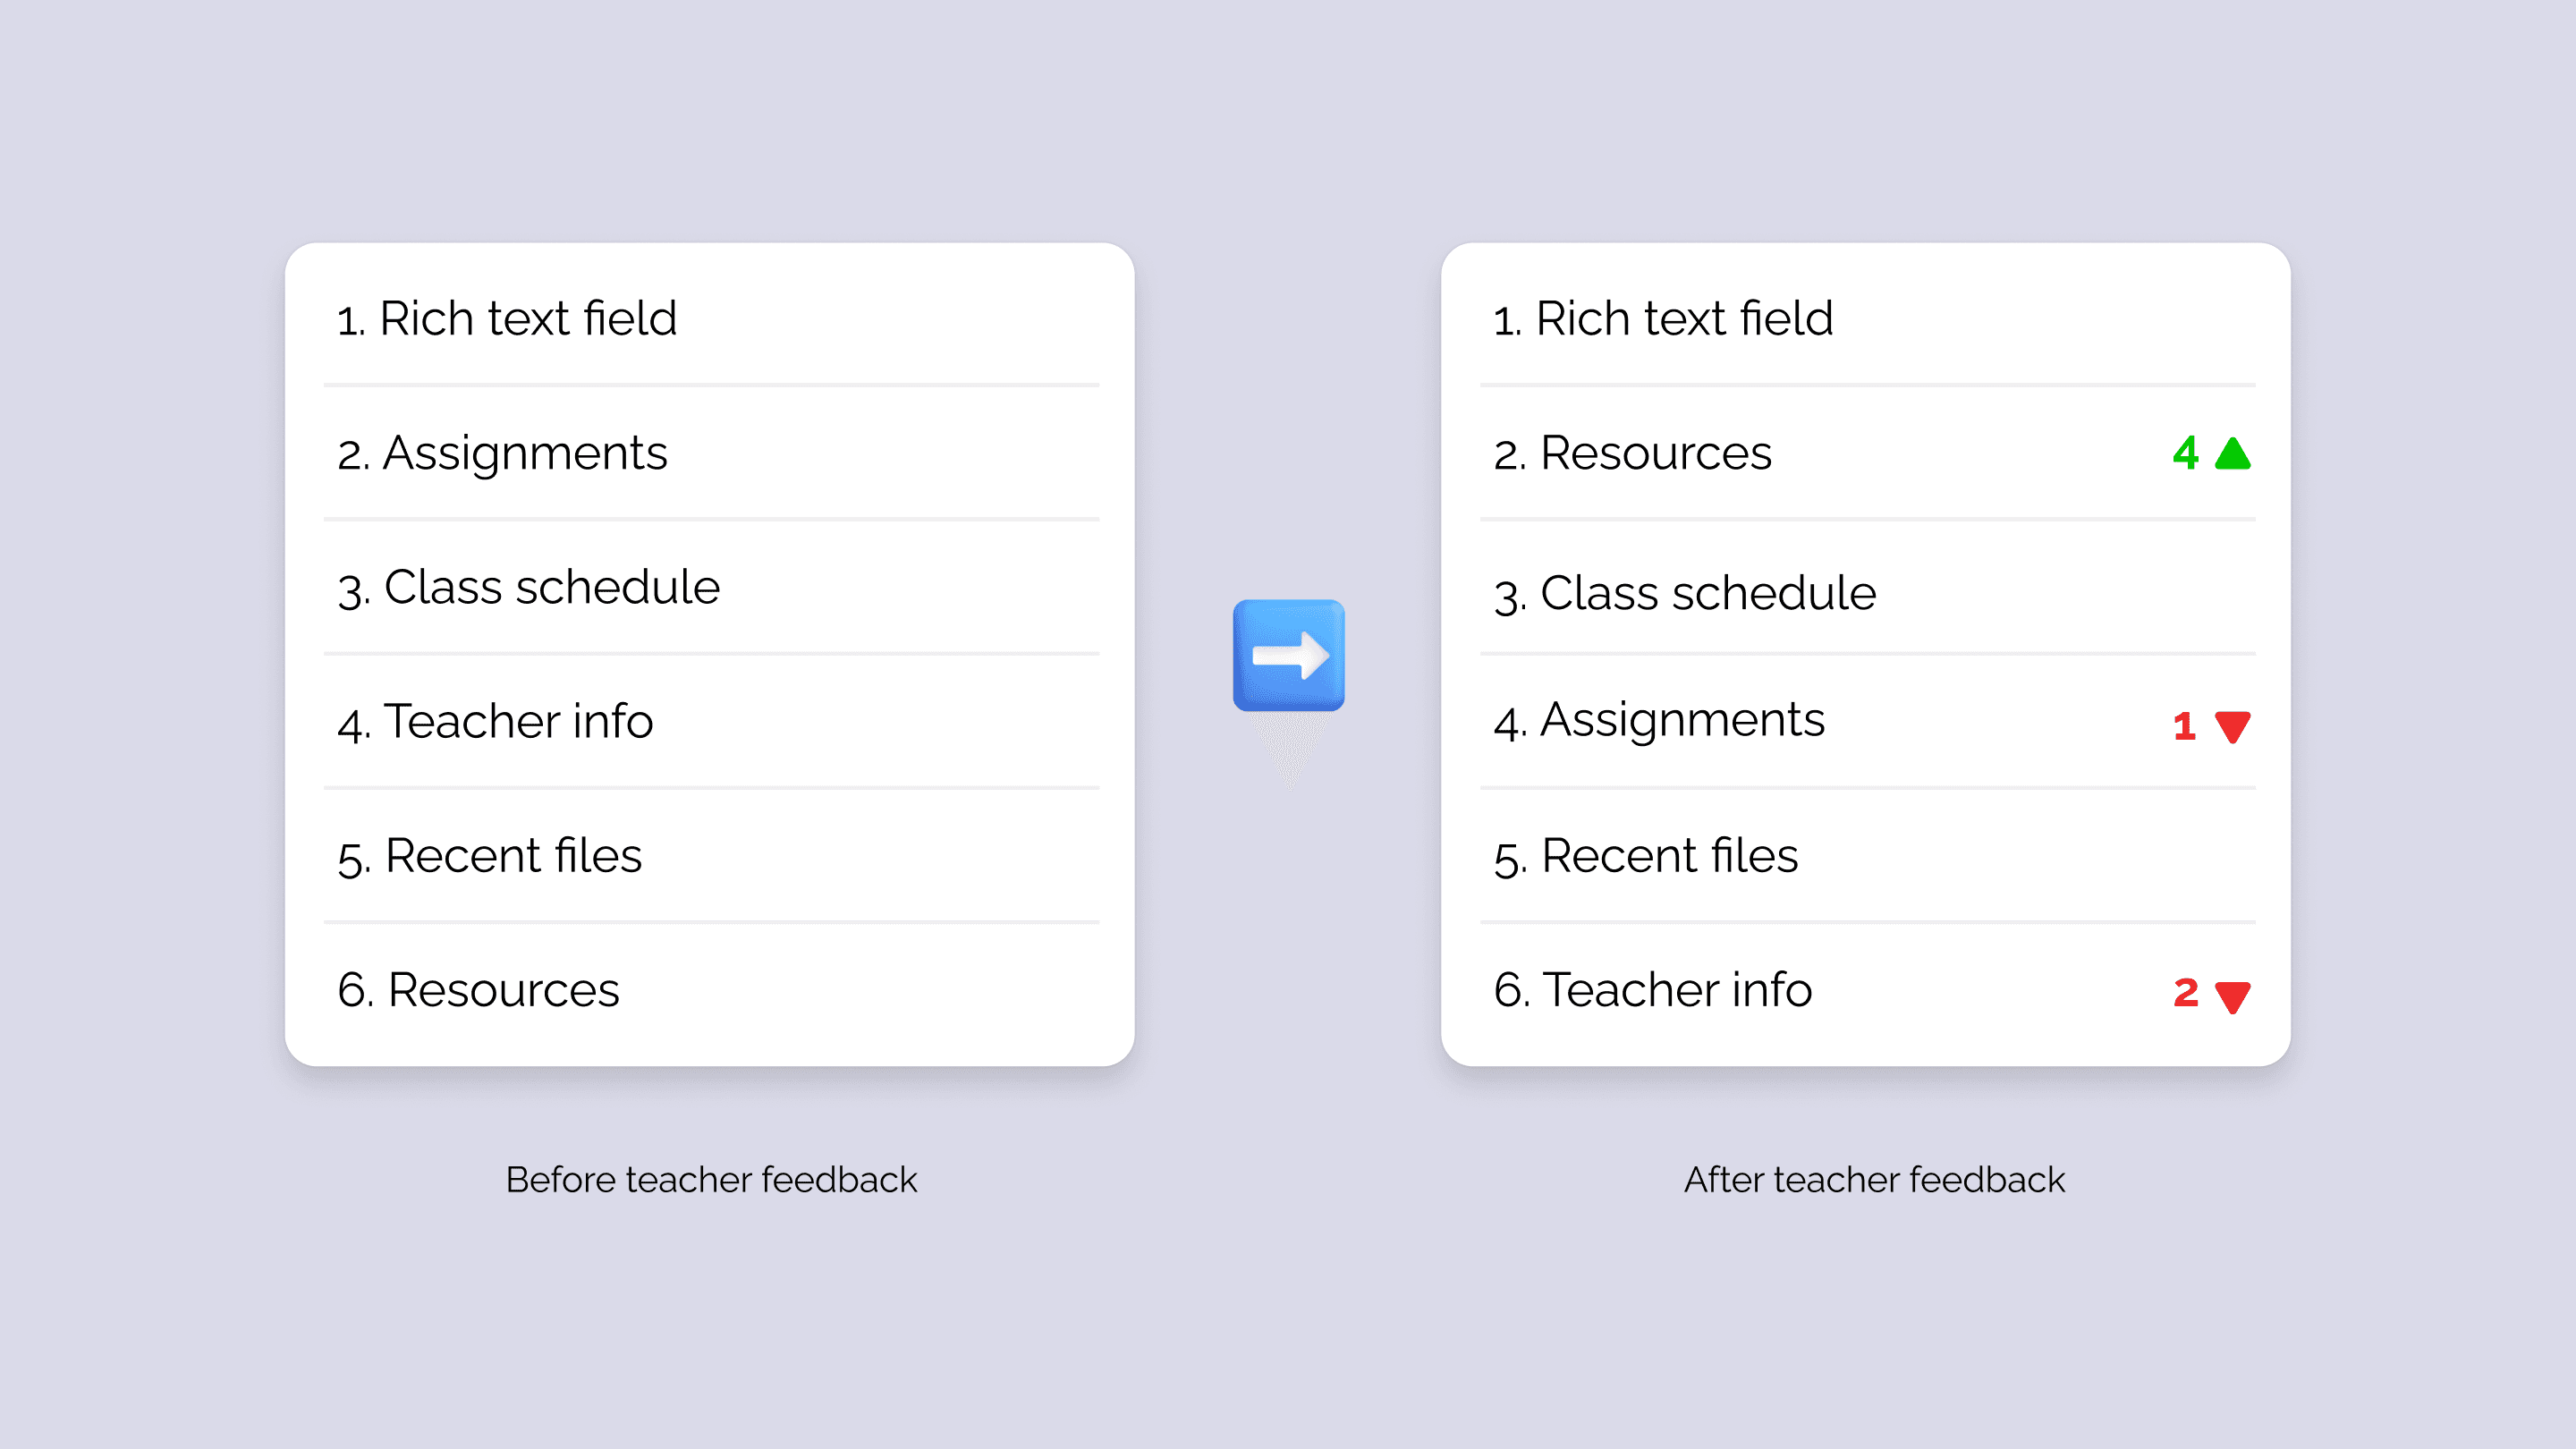Select Class schedule in before list
Screen dimensions: 2576x1449
(x=528, y=587)
